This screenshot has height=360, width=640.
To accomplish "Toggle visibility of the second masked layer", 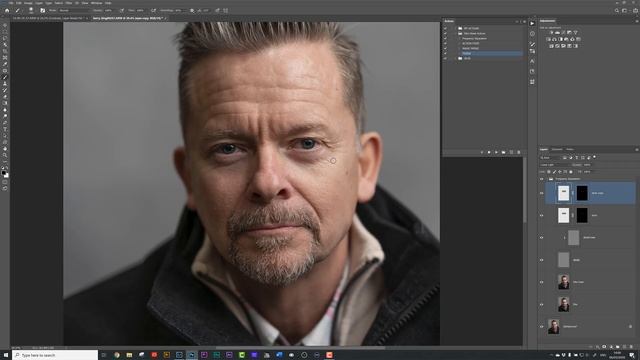I will coord(542,215).
